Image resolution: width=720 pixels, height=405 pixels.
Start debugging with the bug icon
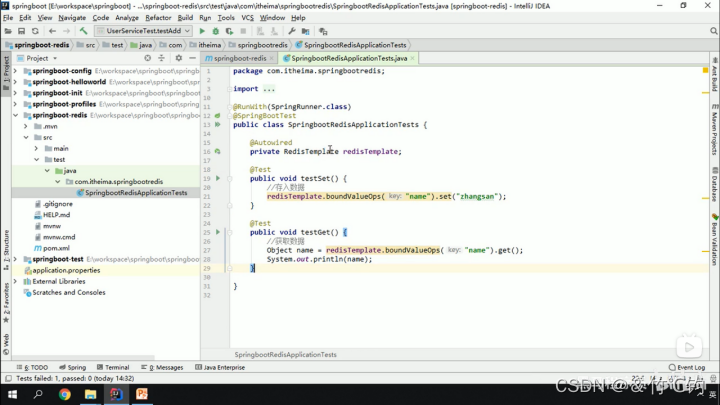point(216,31)
